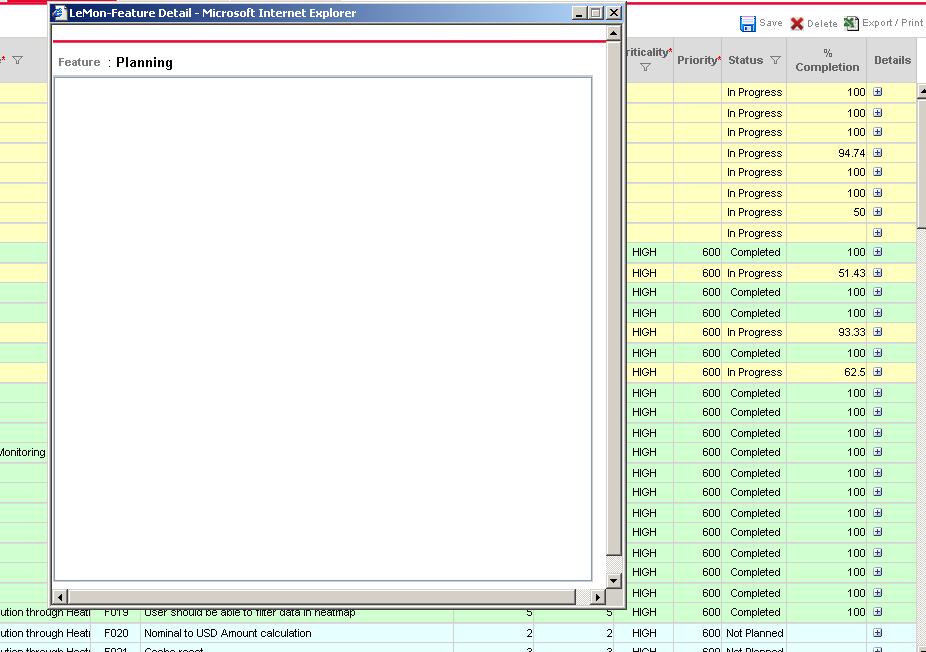
Task: Click the Export / Print Excel icon
Action: pos(851,24)
